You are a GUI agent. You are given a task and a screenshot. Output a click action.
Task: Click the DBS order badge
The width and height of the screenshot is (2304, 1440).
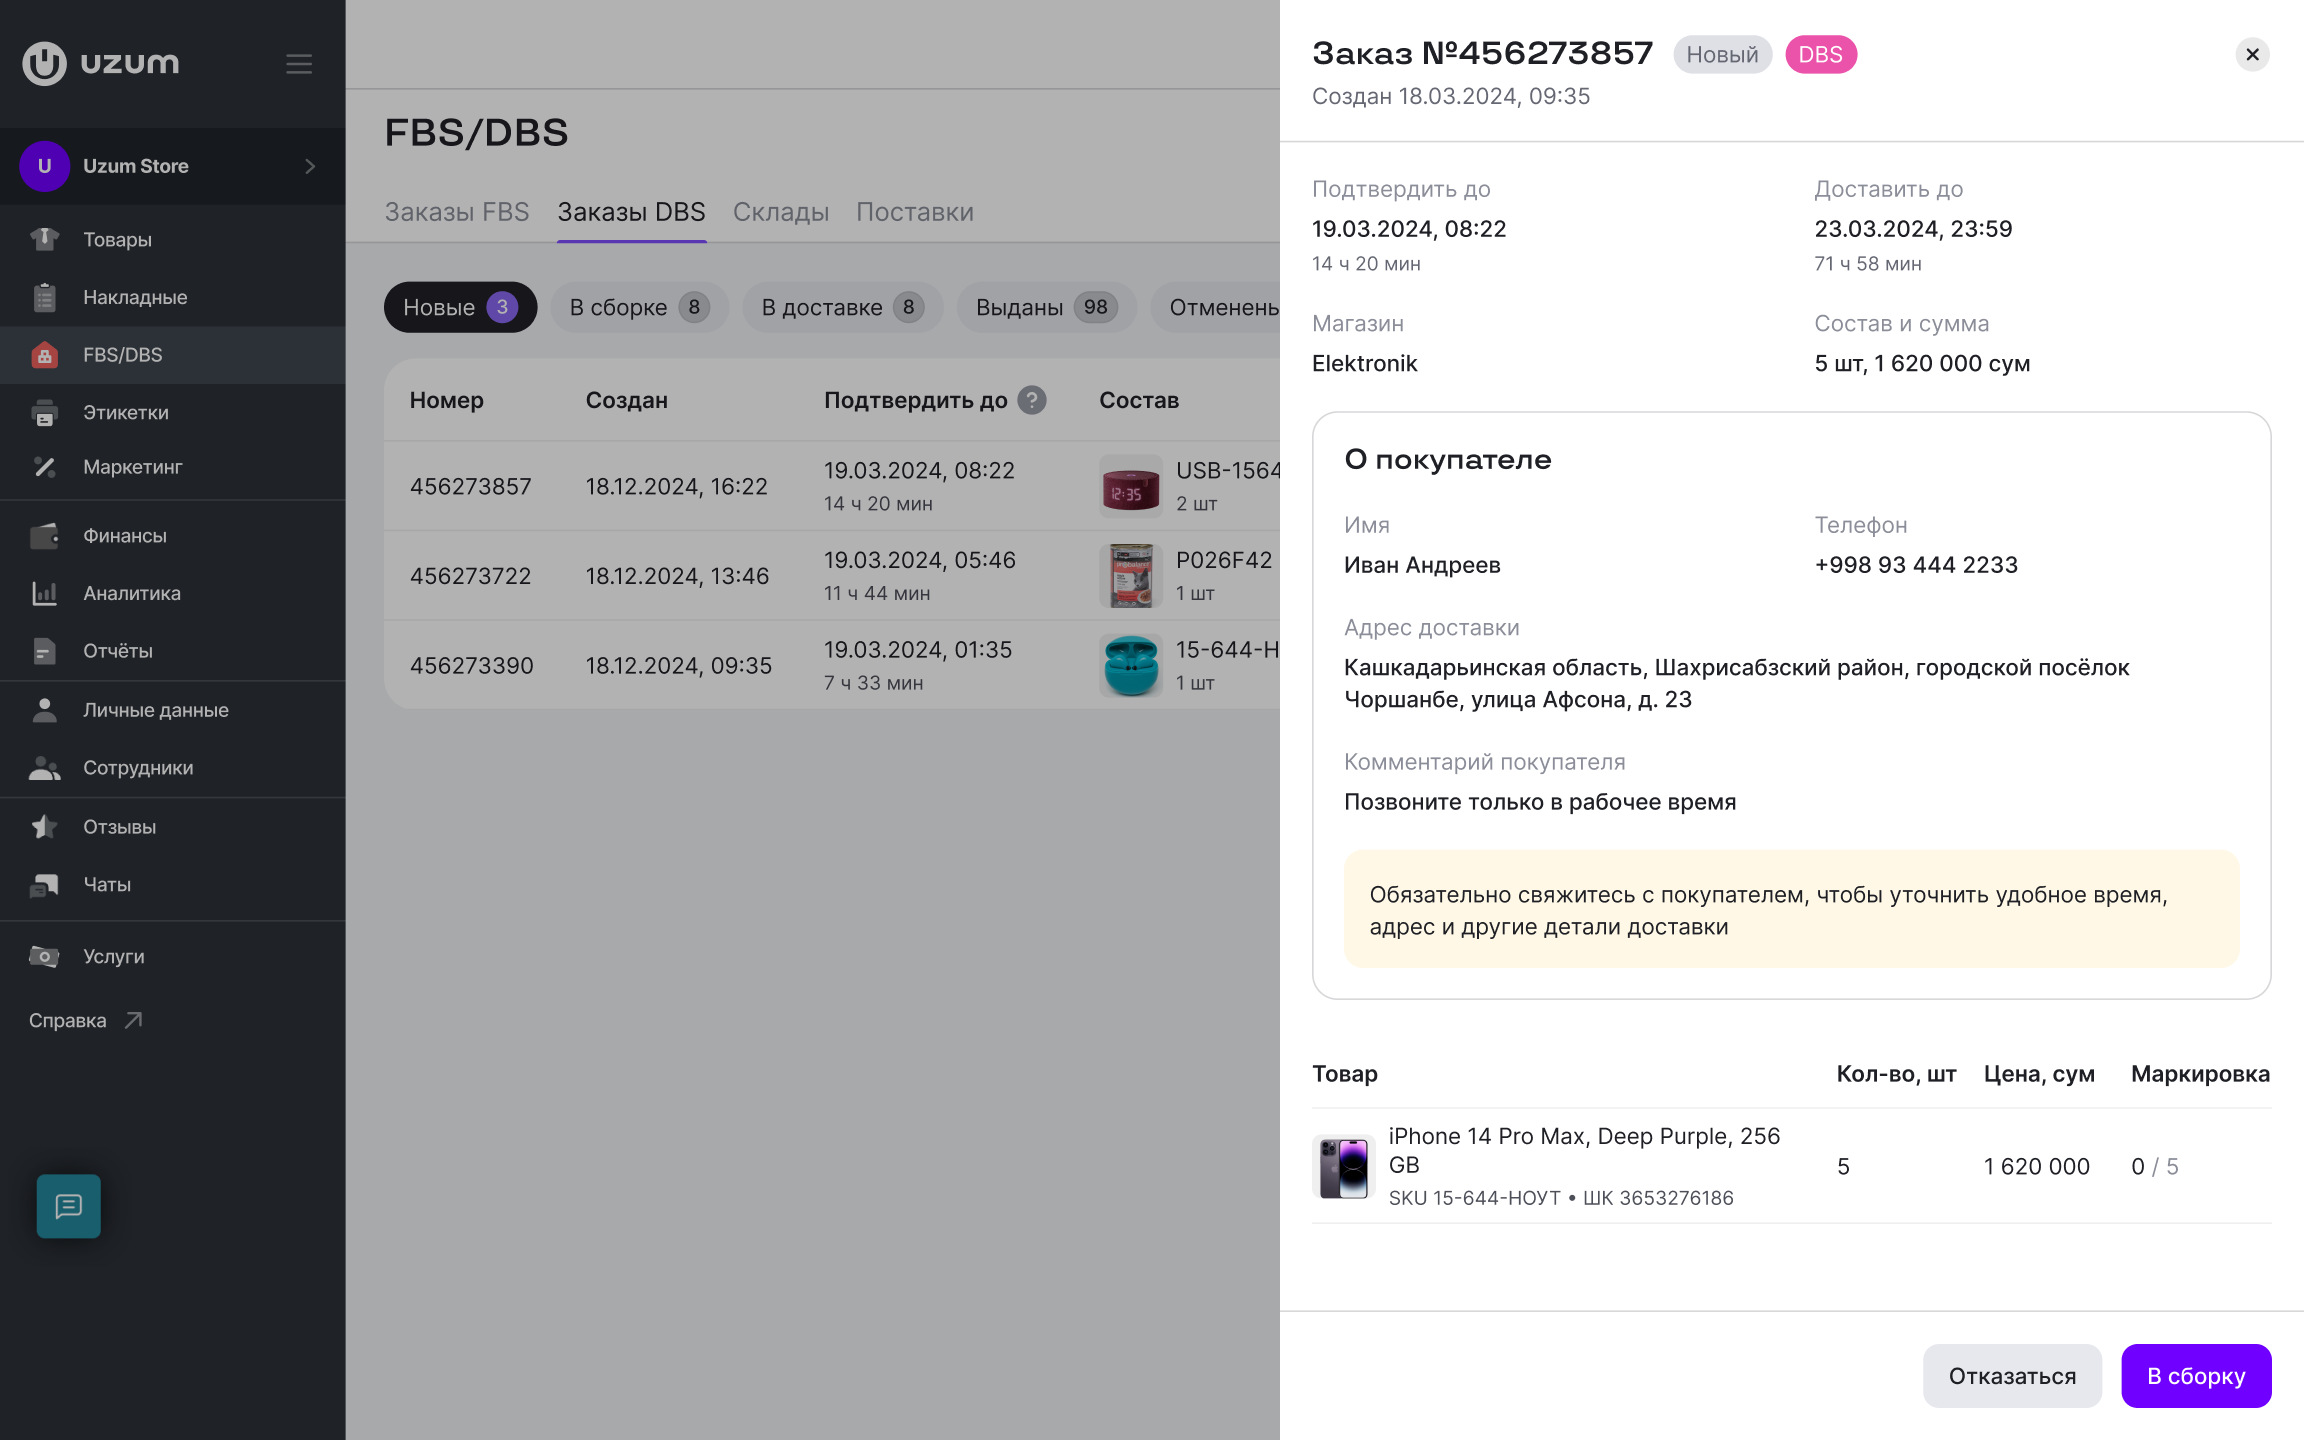pyautogui.click(x=1821, y=54)
